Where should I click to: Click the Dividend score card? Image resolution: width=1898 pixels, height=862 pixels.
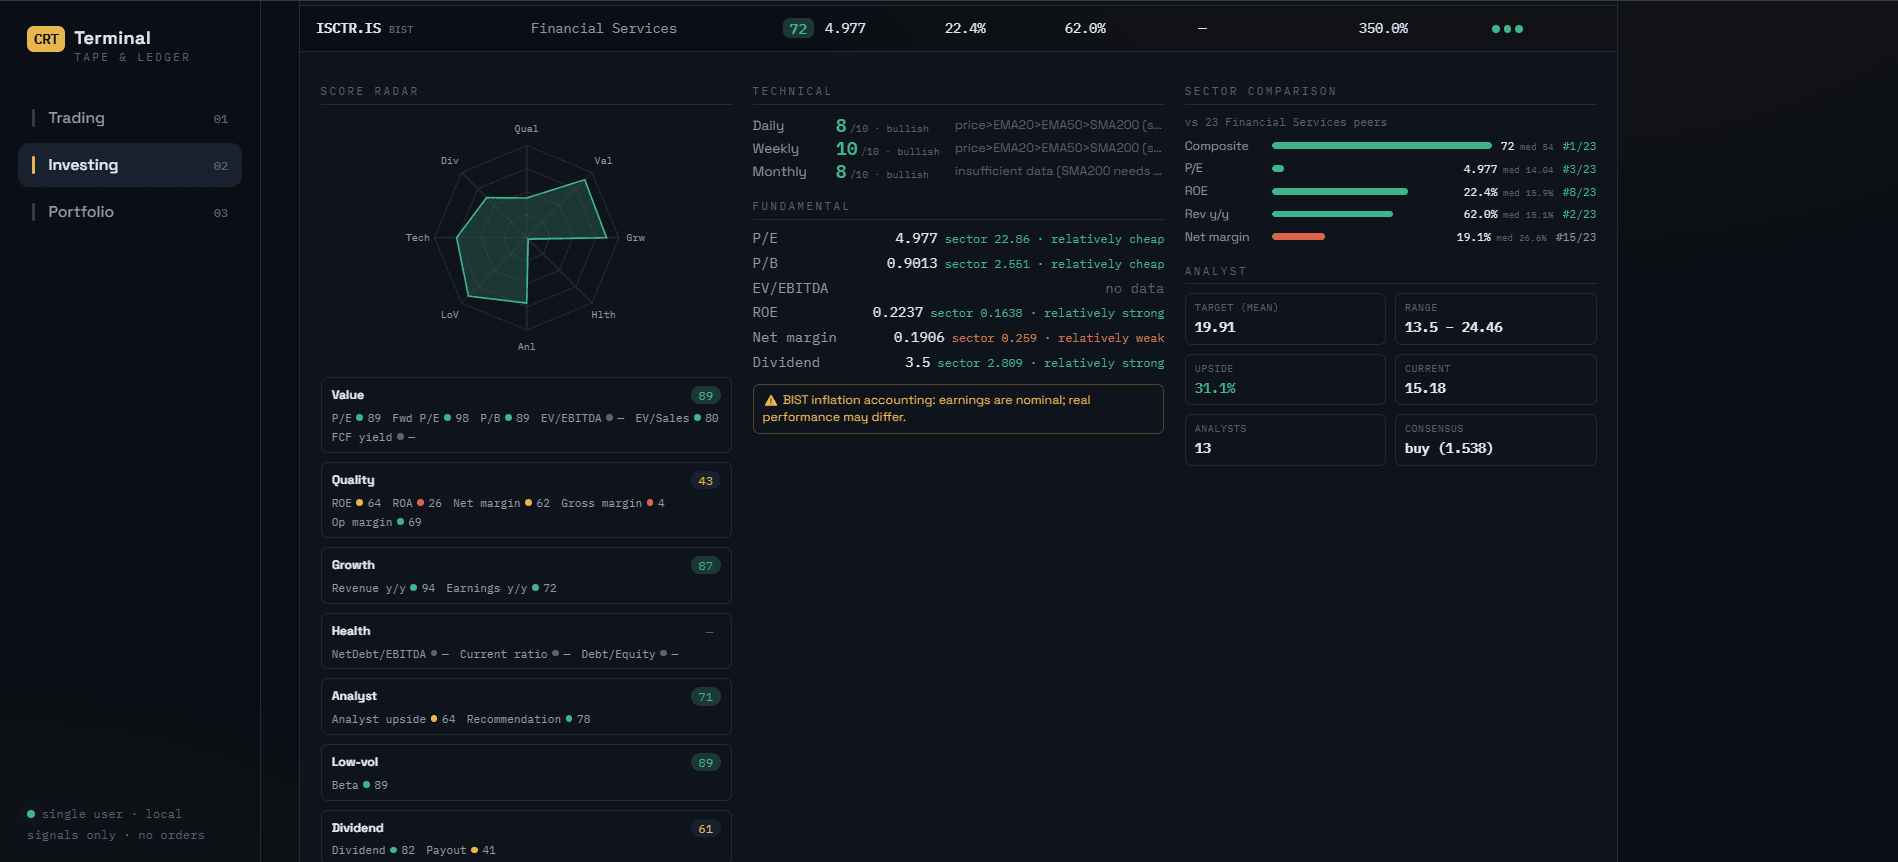pos(526,836)
